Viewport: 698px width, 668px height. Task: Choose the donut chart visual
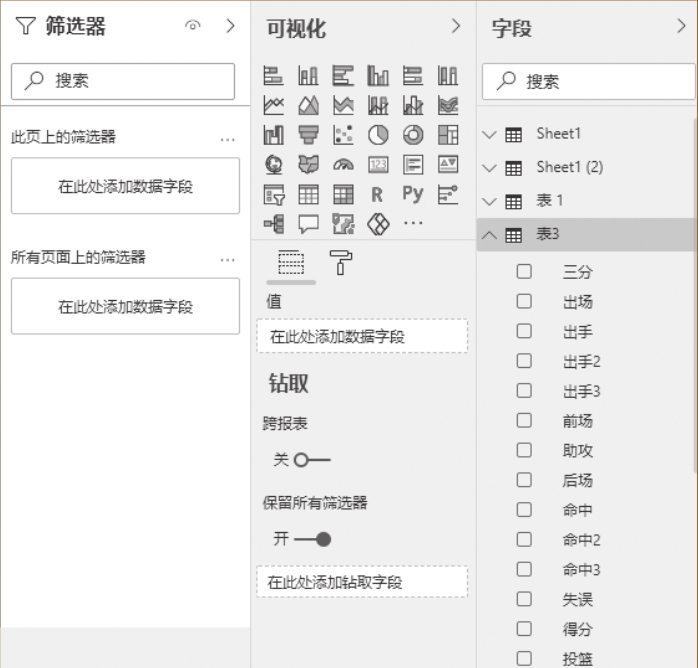413,135
